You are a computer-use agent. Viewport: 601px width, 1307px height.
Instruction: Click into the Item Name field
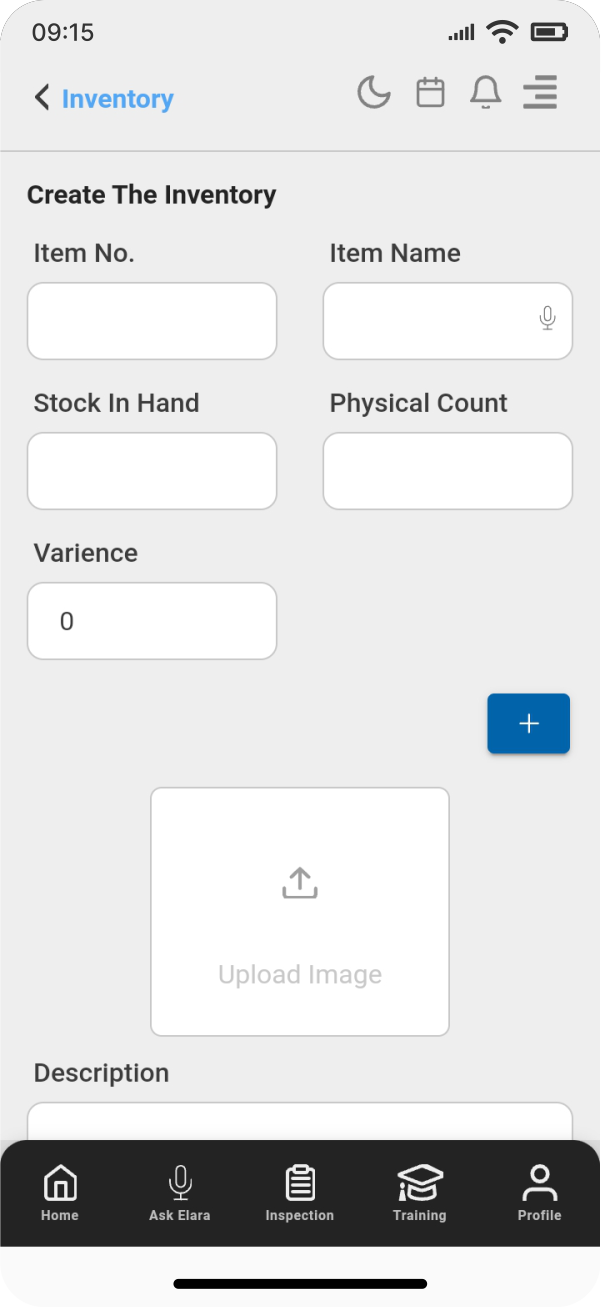[x=430, y=321]
